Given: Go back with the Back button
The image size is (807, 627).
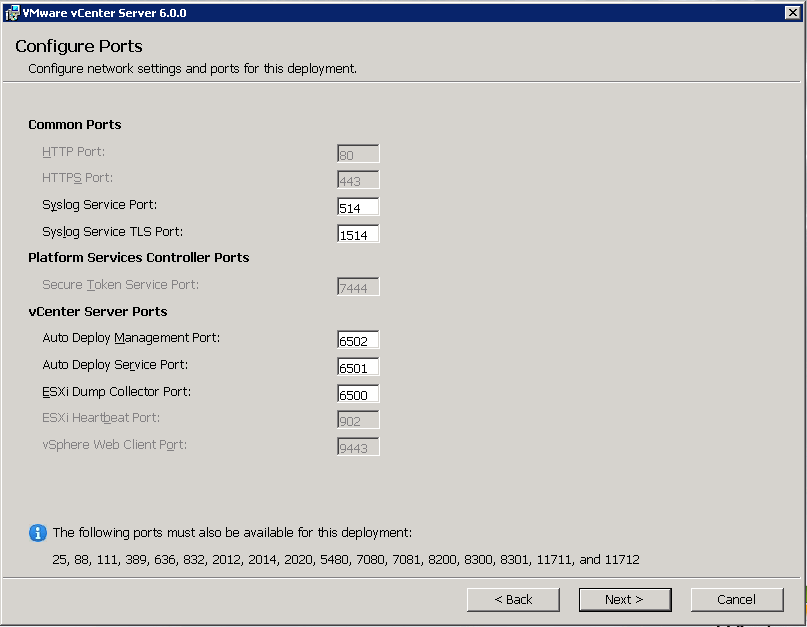Looking at the screenshot, I should pyautogui.click(x=513, y=599).
